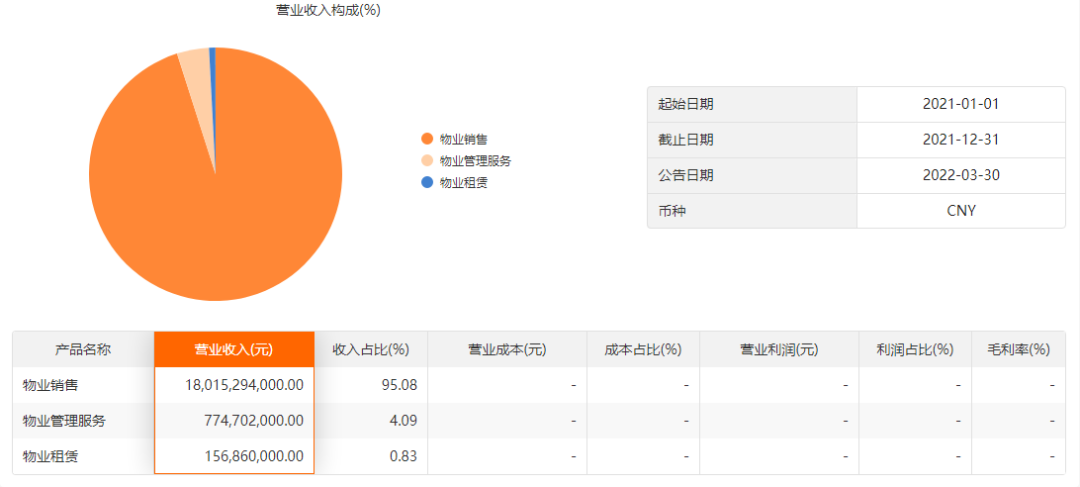Image resolution: width=1080 pixels, height=487 pixels.
Task: Select 营业收入(元) column header
Action: (234, 349)
